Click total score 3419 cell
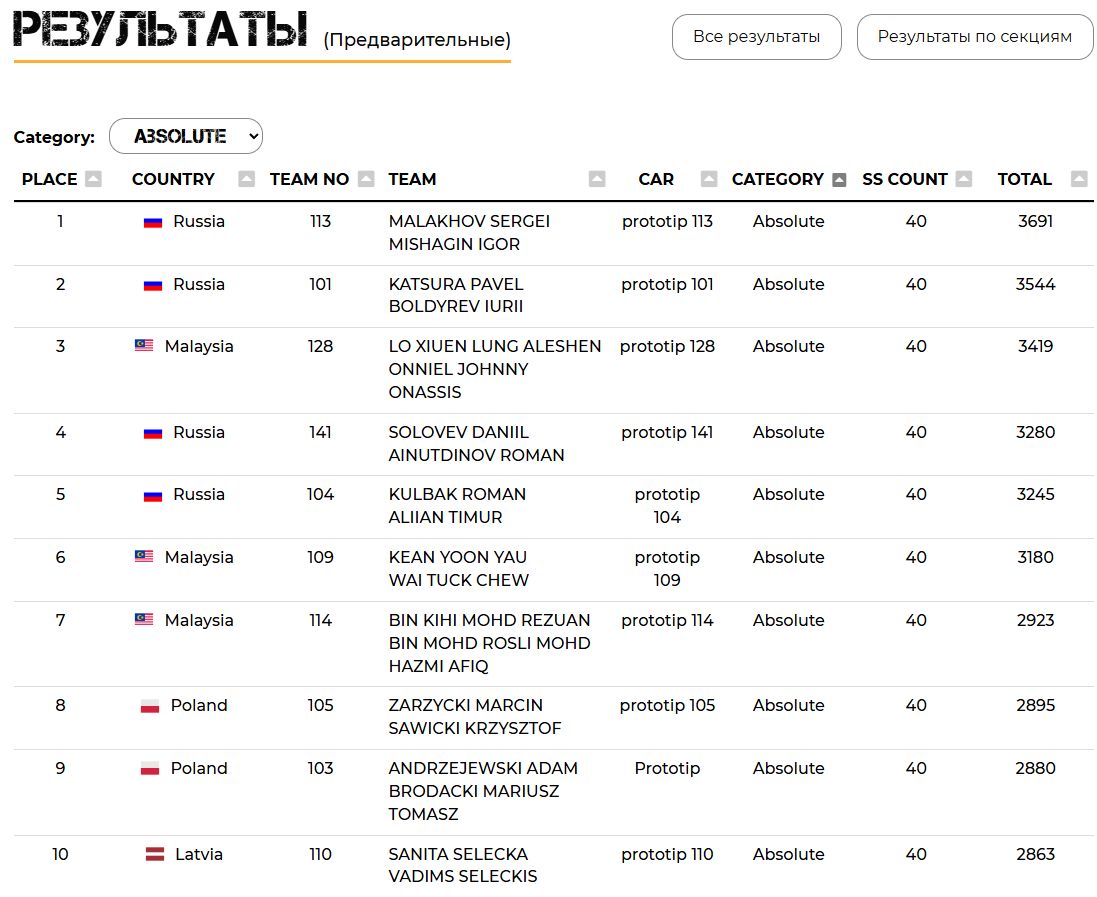The height and width of the screenshot is (897, 1097). coord(1035,346)
